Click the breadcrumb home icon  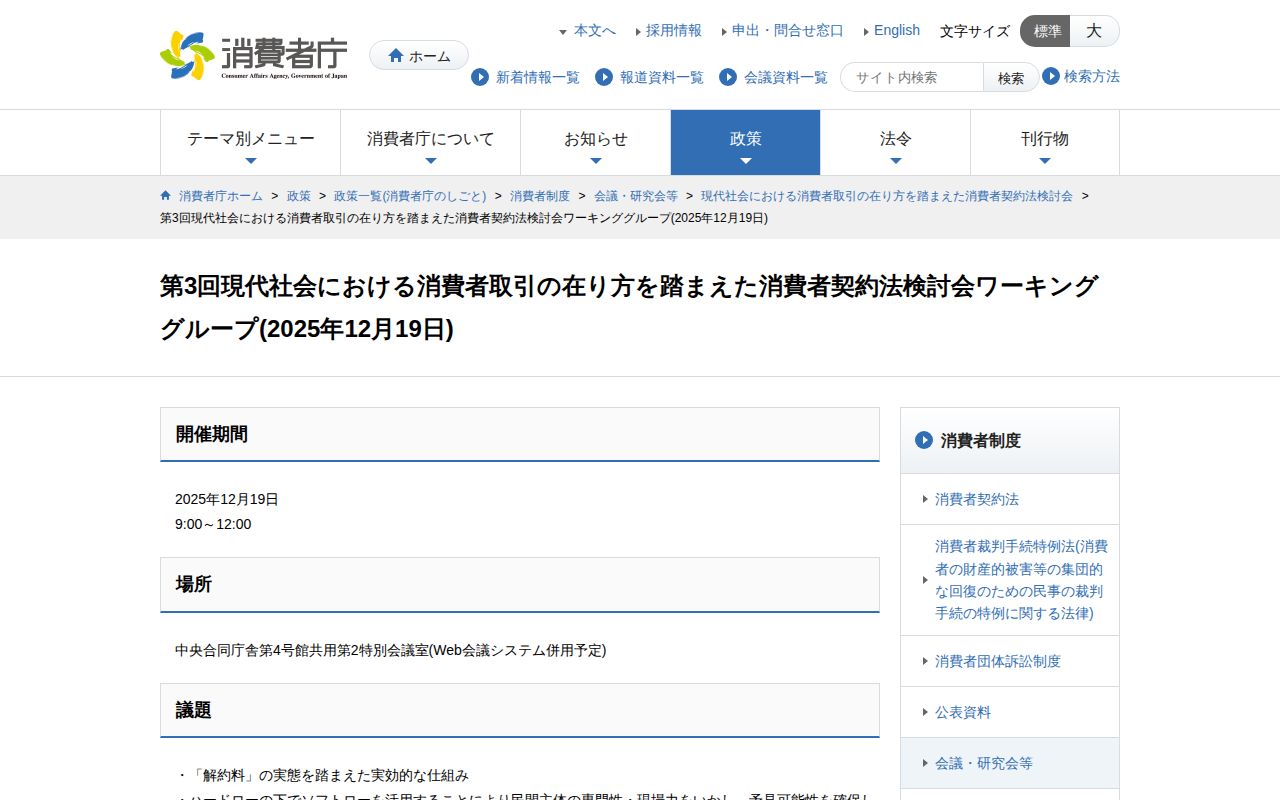166,195
